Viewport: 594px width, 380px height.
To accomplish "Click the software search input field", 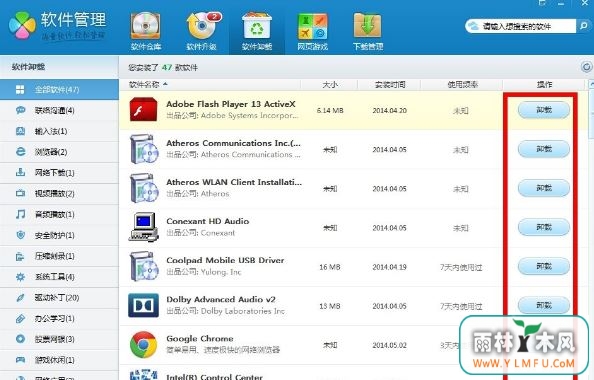I will pyautogui.click(x=527, y=26).
